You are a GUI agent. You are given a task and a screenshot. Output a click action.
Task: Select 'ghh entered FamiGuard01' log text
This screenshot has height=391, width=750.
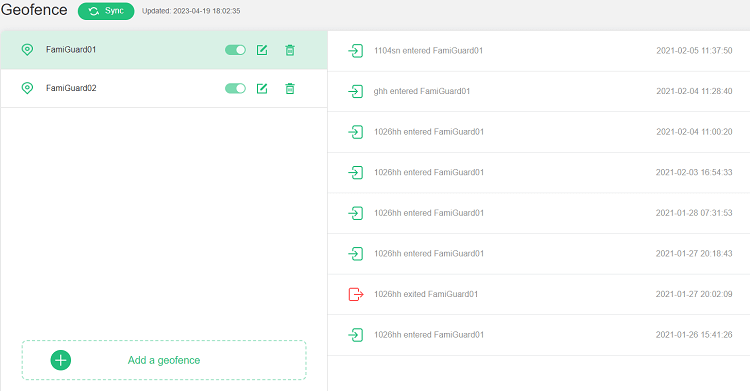[421, 91]
